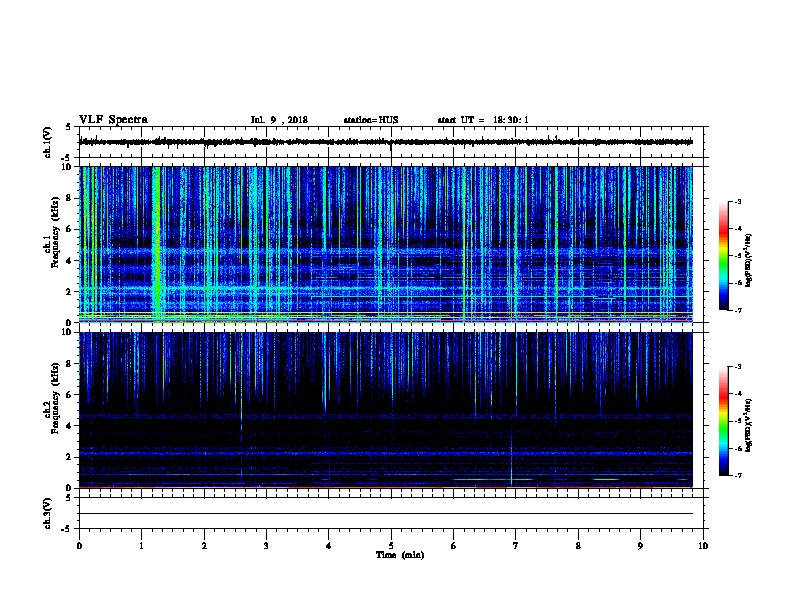The height and width of the screenshot is (612, 792).
Task: Click the bright green burst in ch.1 spectrogram
Action: point(157,244)
